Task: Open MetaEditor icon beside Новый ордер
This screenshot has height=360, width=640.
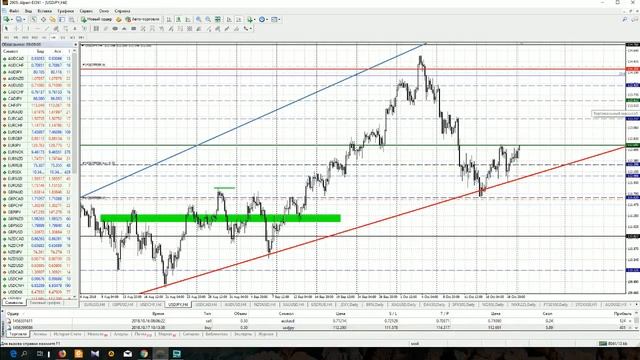Action: click(x=118, y=19)
